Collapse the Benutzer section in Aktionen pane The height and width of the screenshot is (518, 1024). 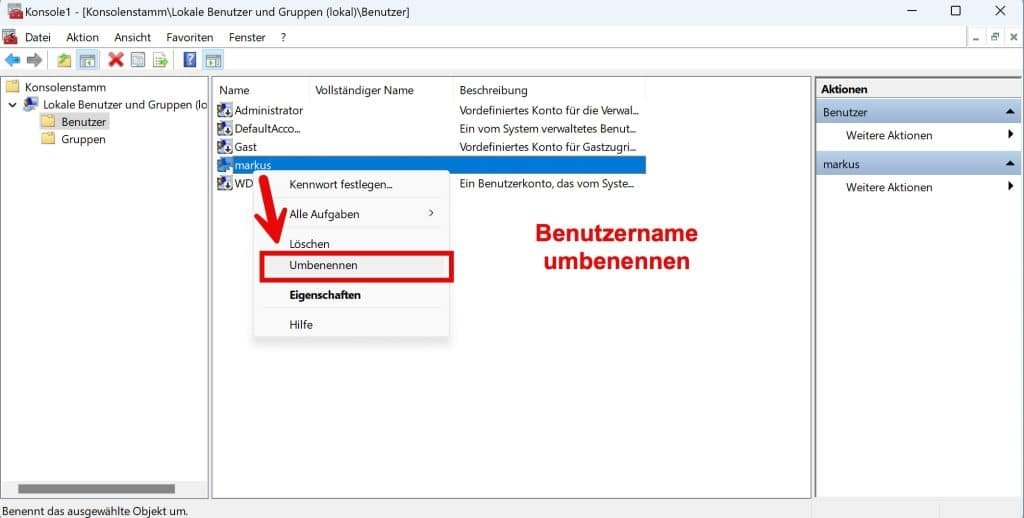(x=1010, y=112)
